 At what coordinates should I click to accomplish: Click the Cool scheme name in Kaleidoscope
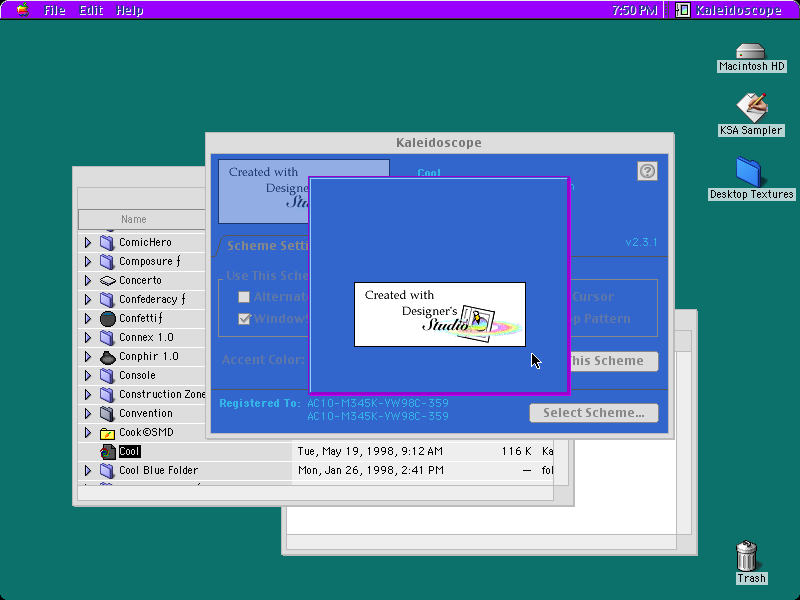429,172
